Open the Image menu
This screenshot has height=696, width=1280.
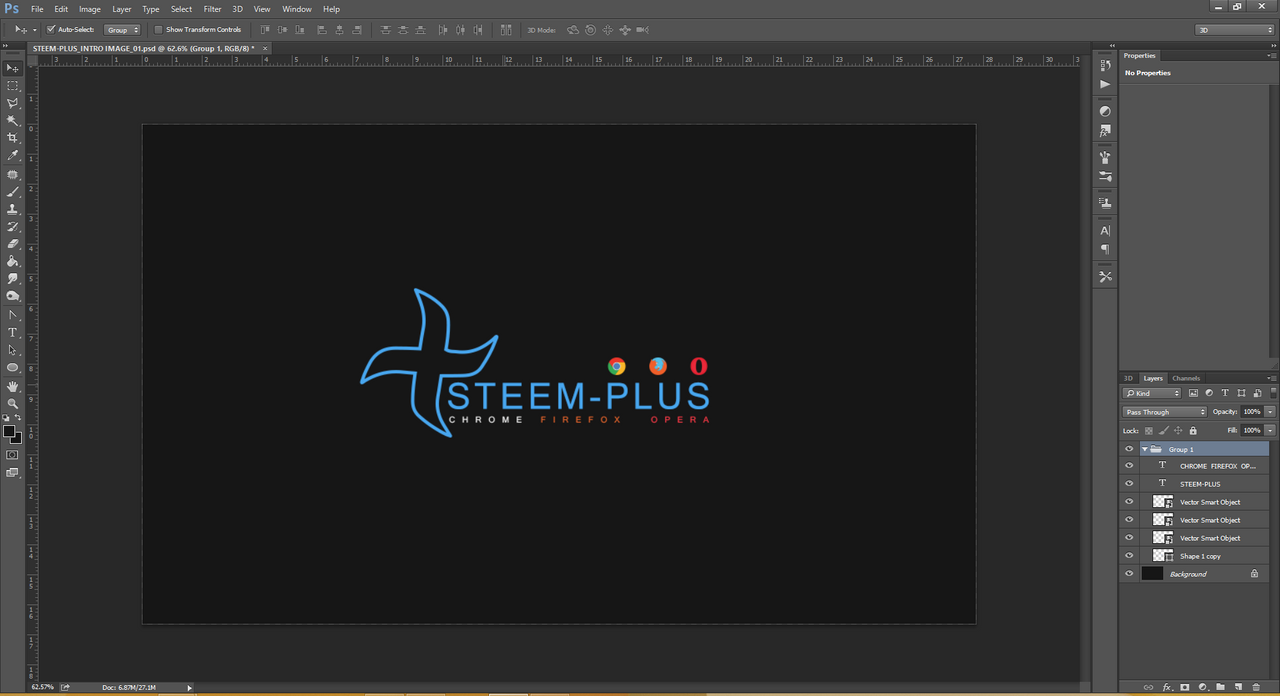pos(90,9)
